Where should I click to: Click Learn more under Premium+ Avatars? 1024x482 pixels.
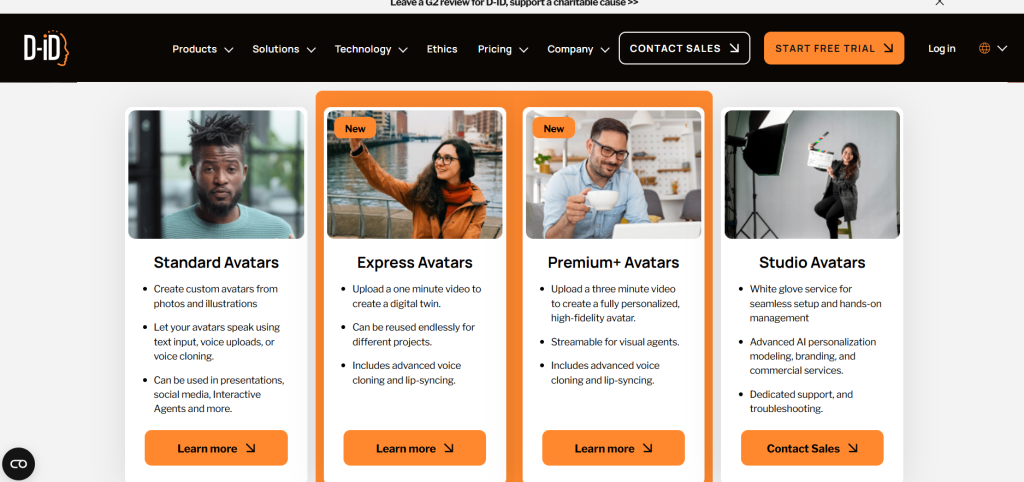pos(613,448)
